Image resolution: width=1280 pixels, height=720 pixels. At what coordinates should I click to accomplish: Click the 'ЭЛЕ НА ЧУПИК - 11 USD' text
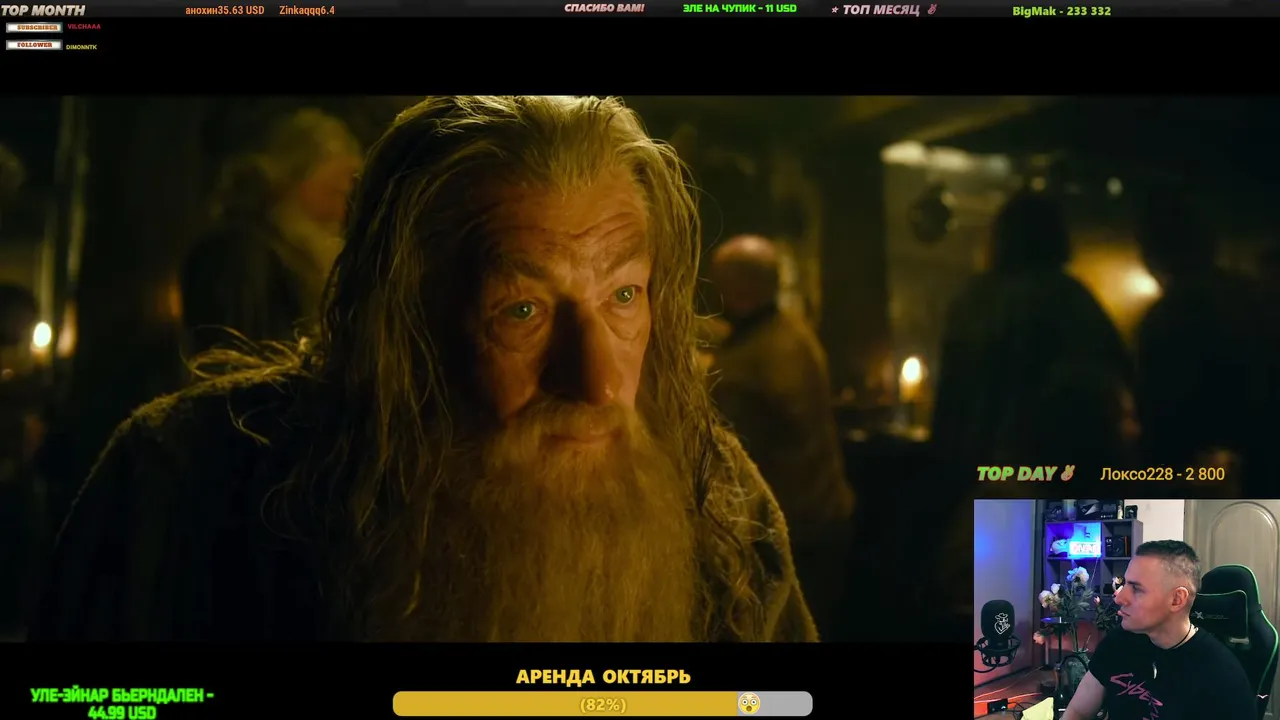[x=740, y=8]
